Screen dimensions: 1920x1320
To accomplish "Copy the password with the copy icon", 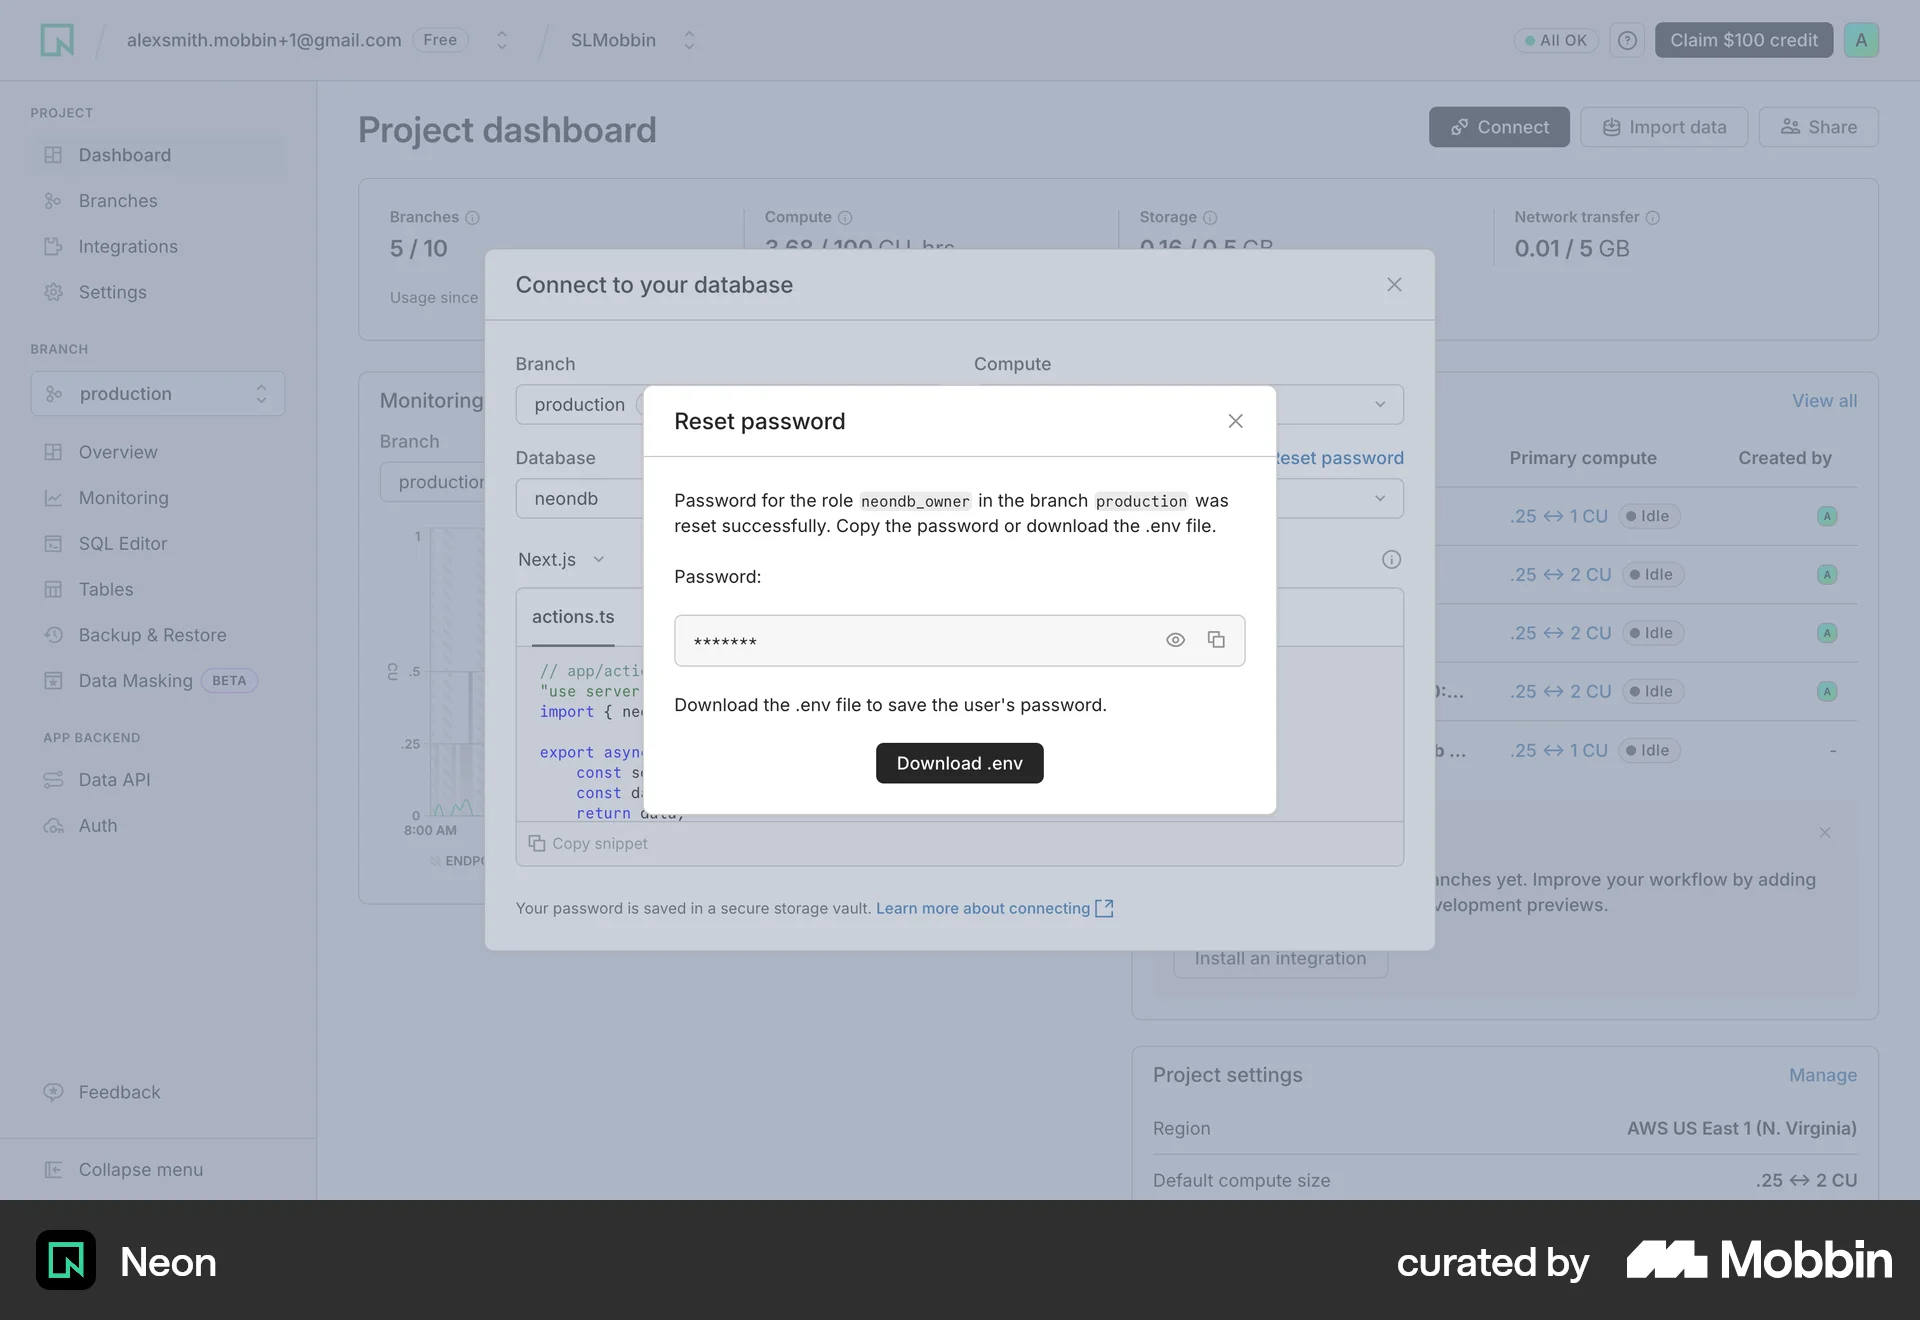I will pyautogui.click(x=1216, y=640).
